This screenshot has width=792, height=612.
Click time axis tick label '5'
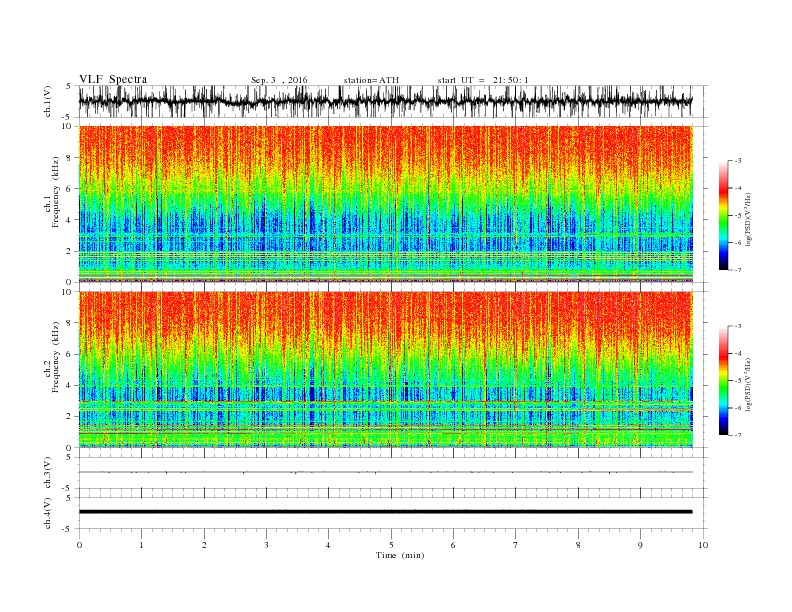(391, 545)
